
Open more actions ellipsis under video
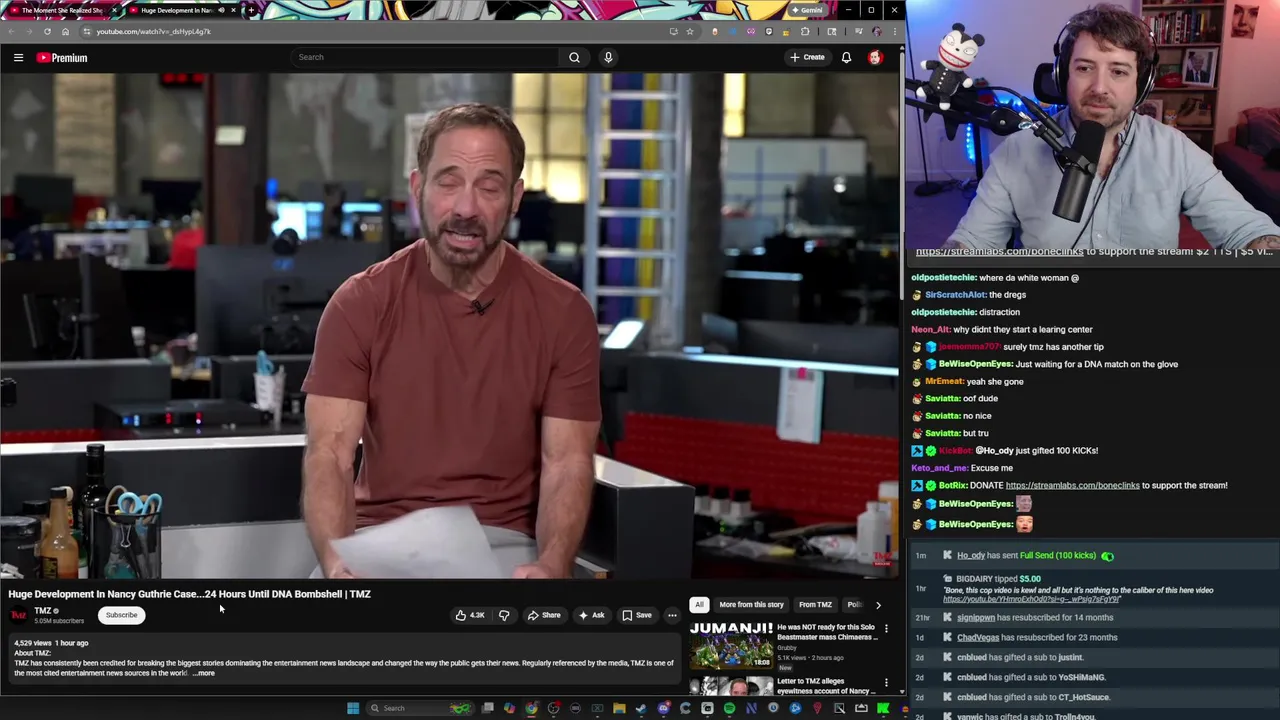tap(672, 615)
